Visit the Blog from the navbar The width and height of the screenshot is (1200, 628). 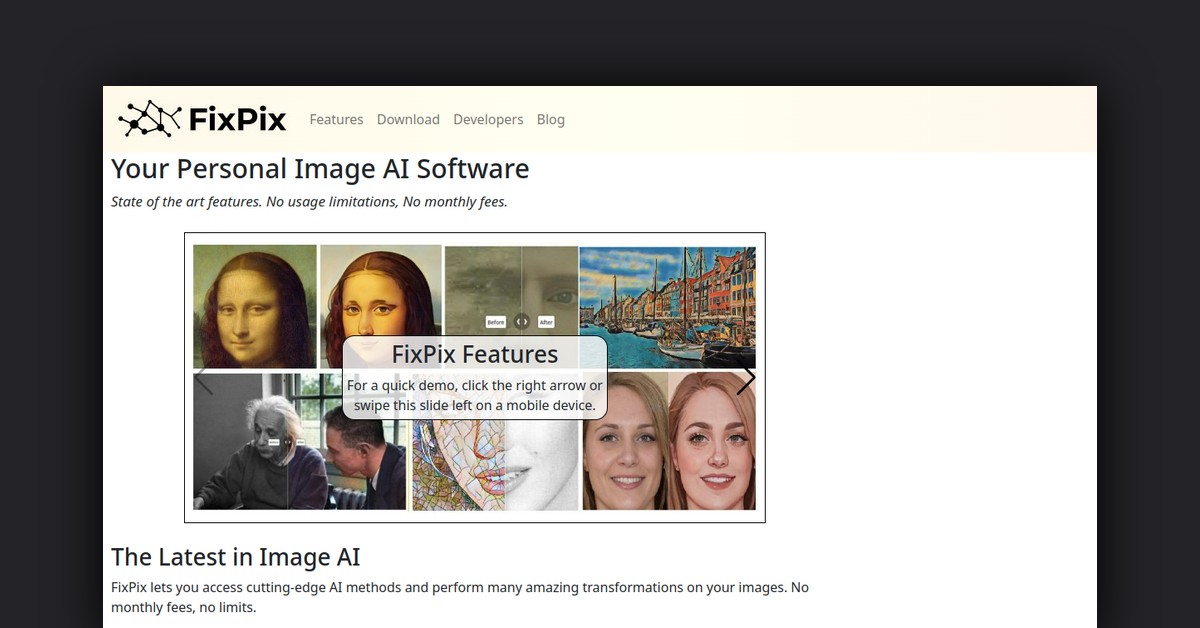click(550, 119)
